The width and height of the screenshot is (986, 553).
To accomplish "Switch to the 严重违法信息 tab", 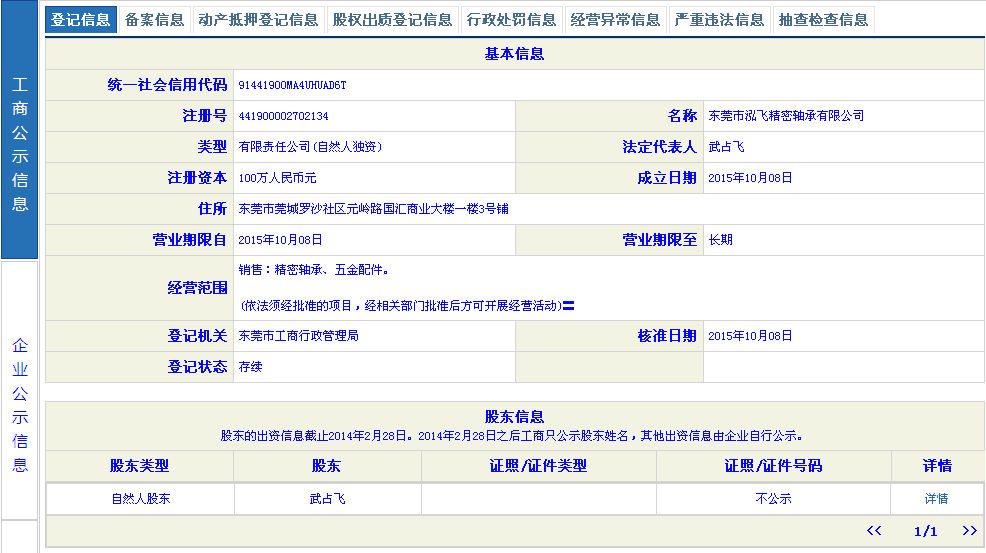I will pyautogui.click(x=718, y=20).
